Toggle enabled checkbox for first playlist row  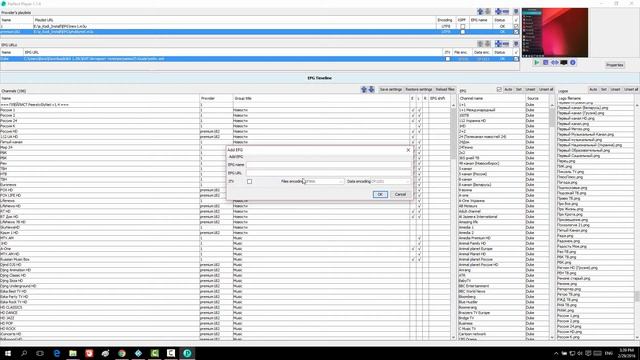tap(516, 26)
